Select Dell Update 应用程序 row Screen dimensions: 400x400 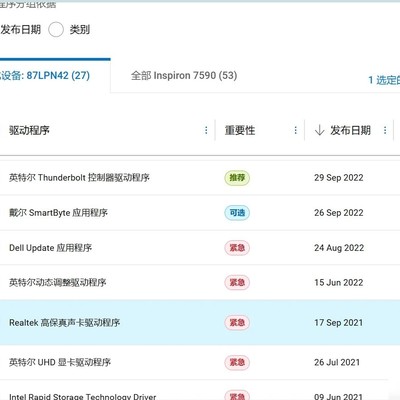(x=200, y=248)
